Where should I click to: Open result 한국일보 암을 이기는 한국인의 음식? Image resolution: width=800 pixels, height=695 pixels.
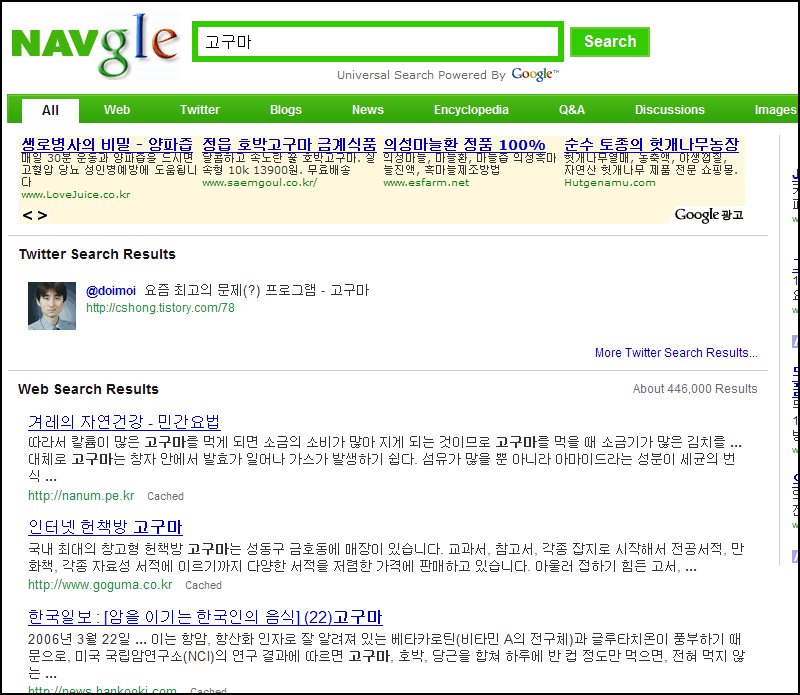pyautogui.click(x=205, y=617)
